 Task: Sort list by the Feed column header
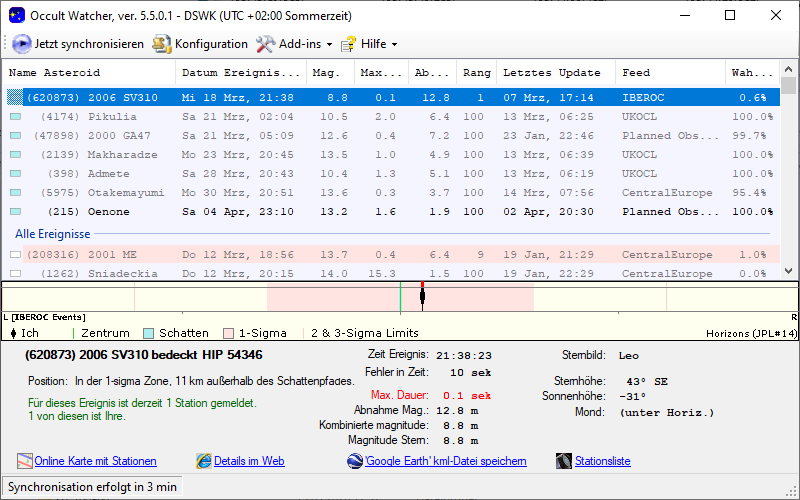pyautogui.click(x=636, y=73)
